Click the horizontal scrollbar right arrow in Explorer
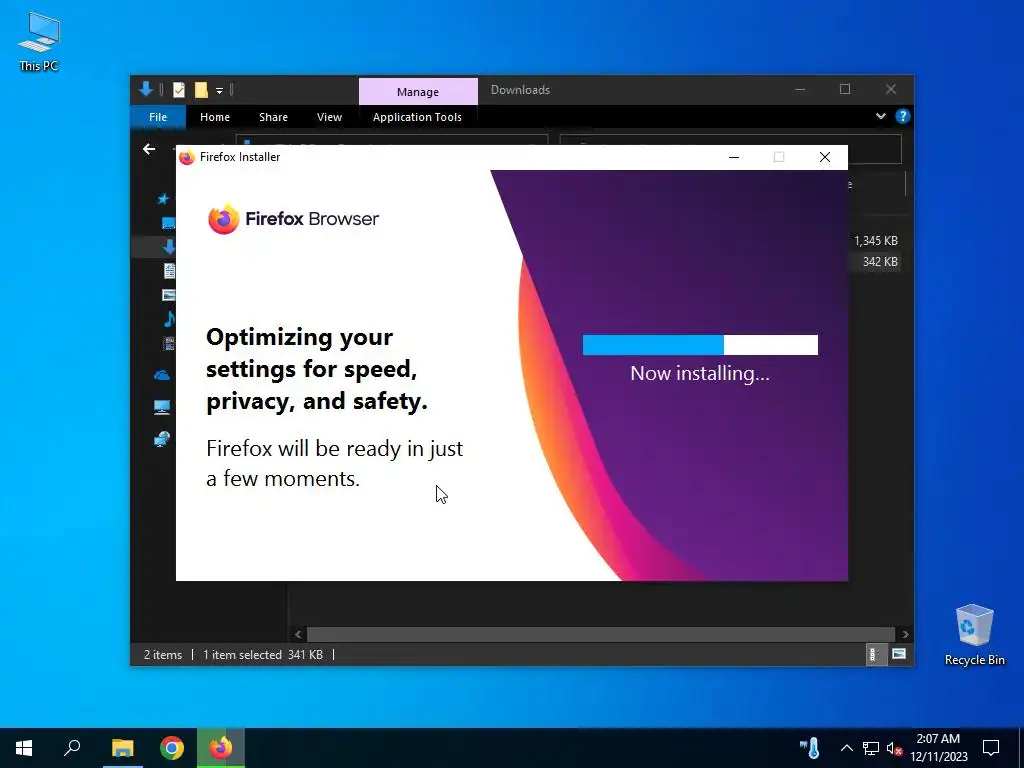The image size is (1024, 768). pos(905,634)
